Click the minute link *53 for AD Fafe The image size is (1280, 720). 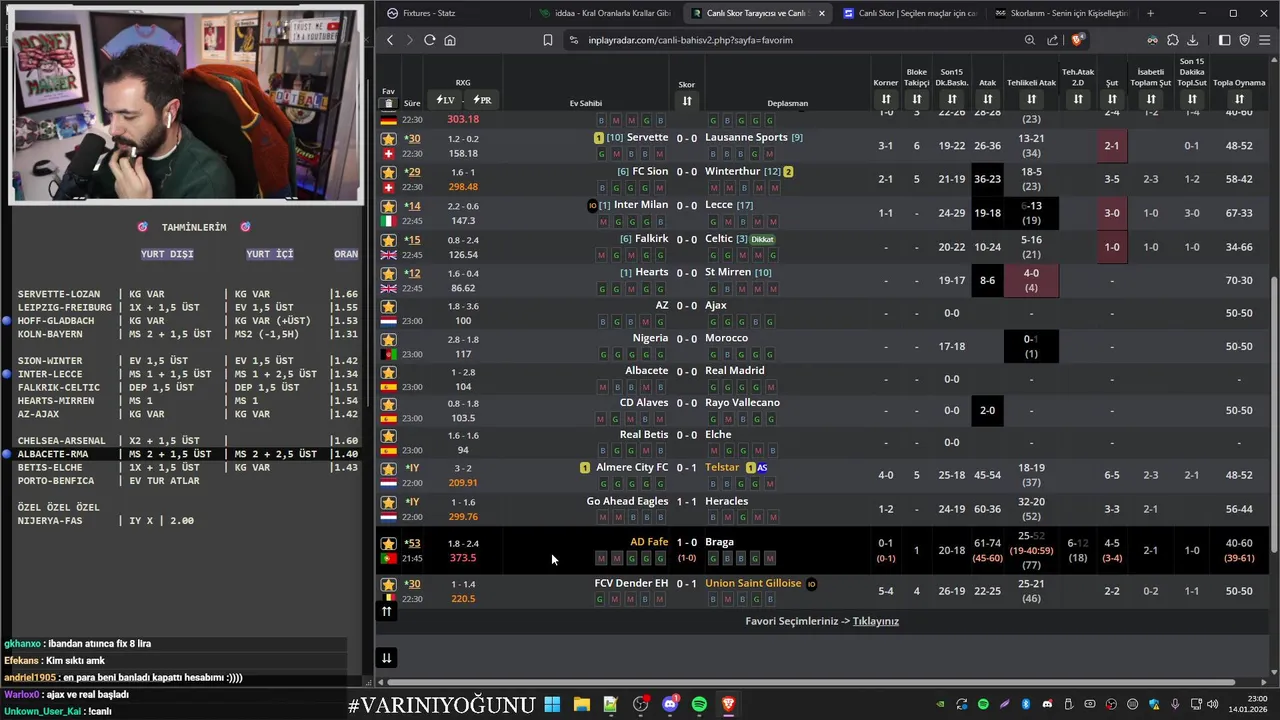pos(412,543)
